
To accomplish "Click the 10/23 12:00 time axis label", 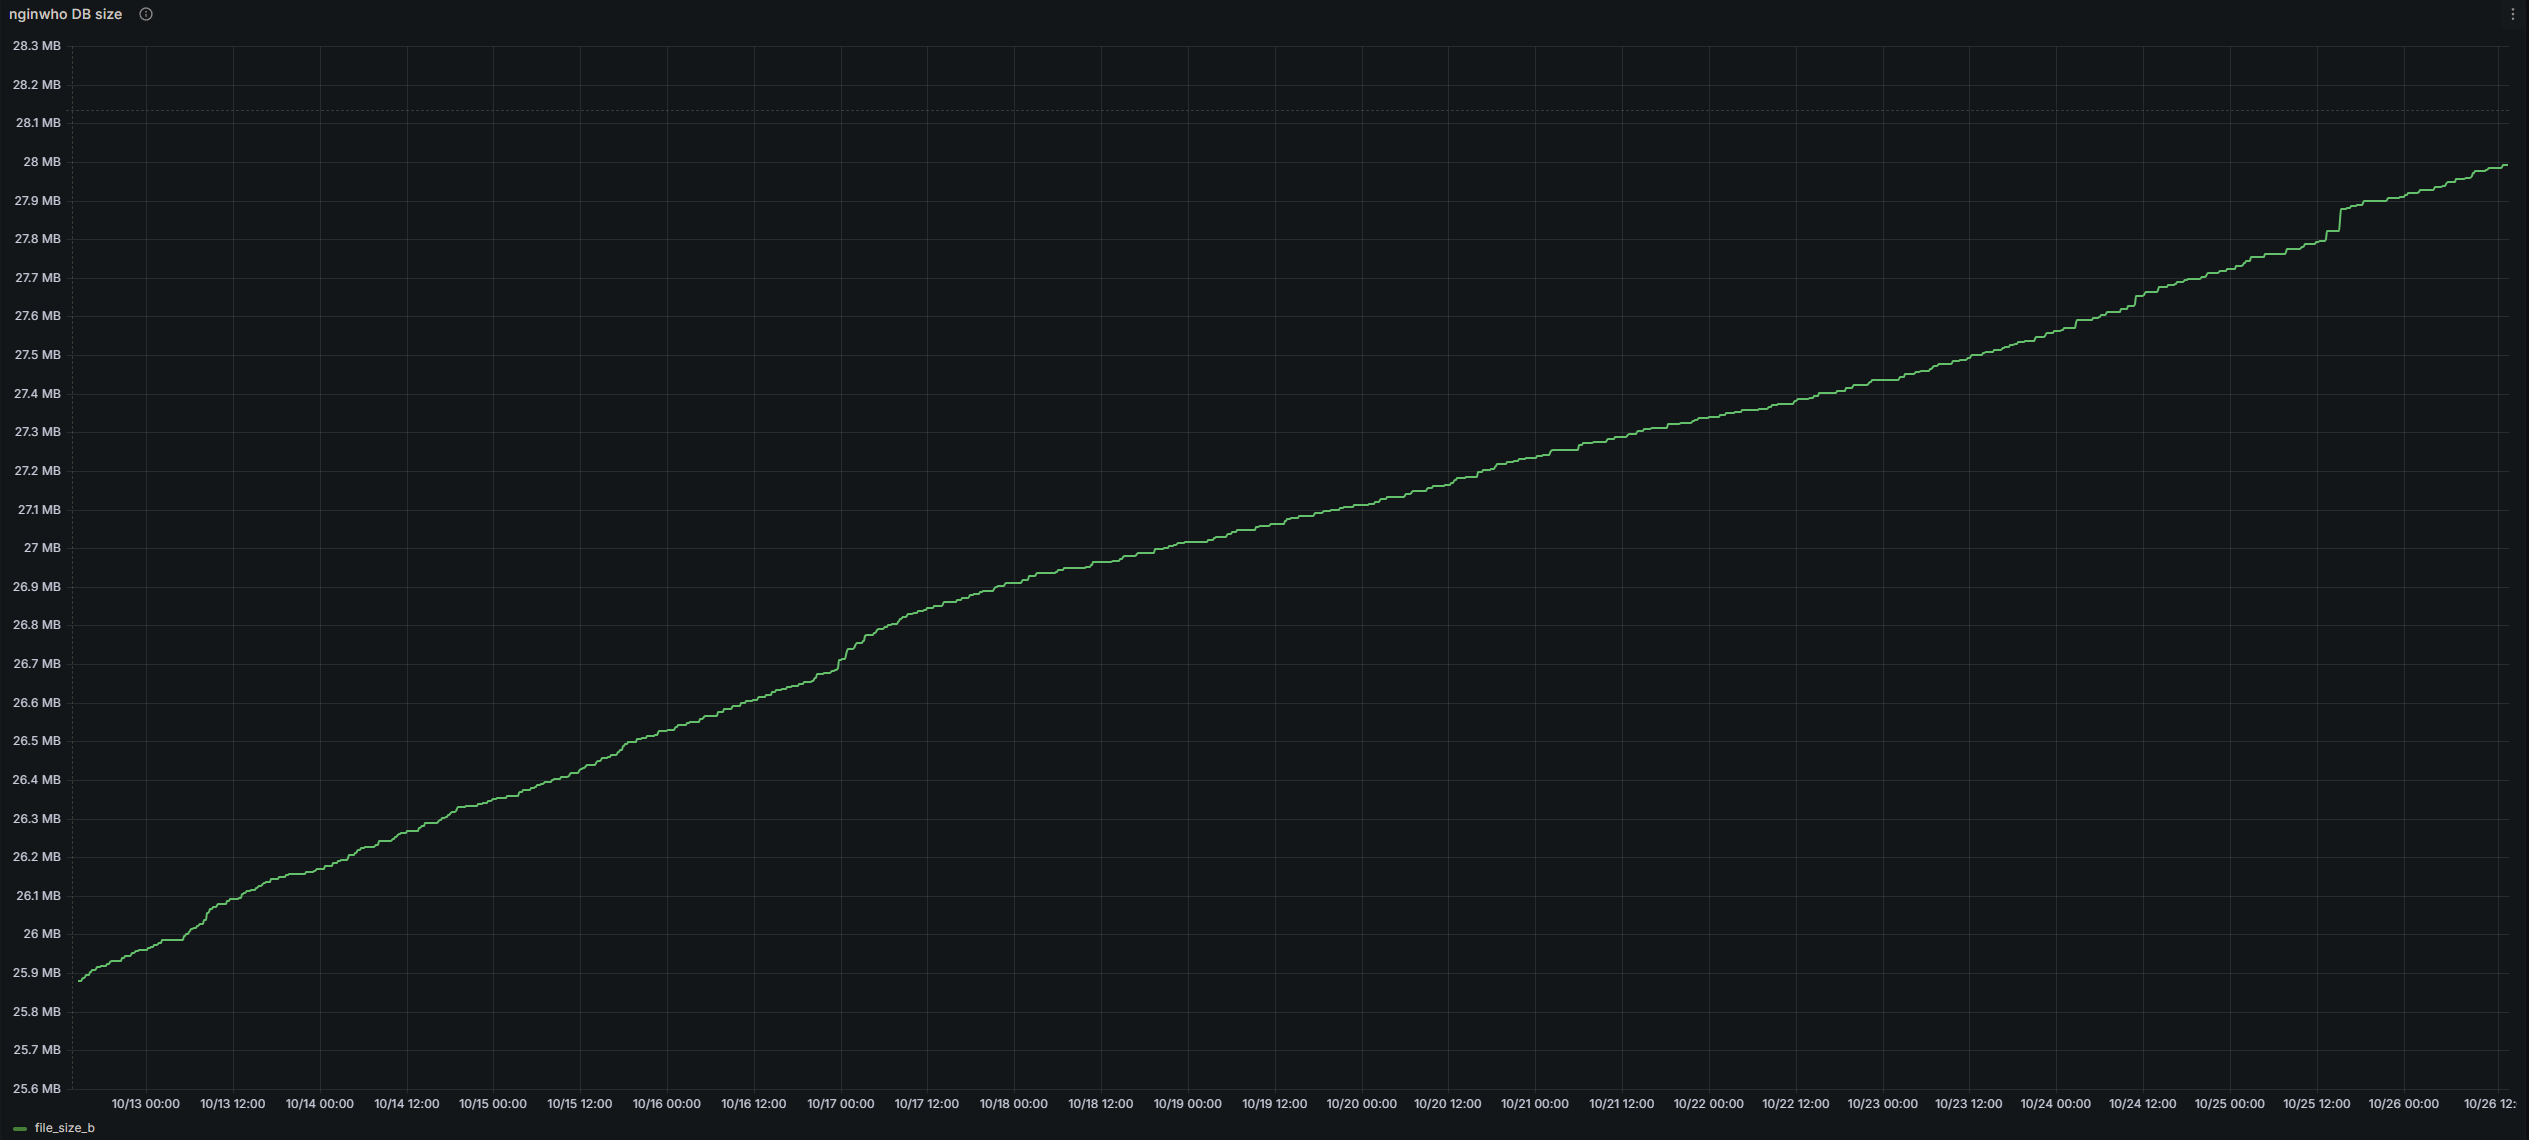I will [x=1969, y=1104].
